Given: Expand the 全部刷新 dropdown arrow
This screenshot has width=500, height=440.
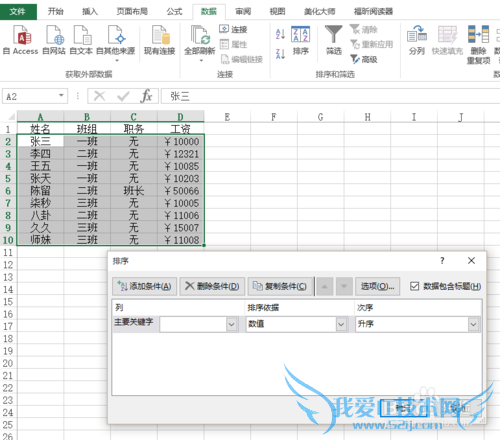Looking at the screenshot, I should [201, 60].
